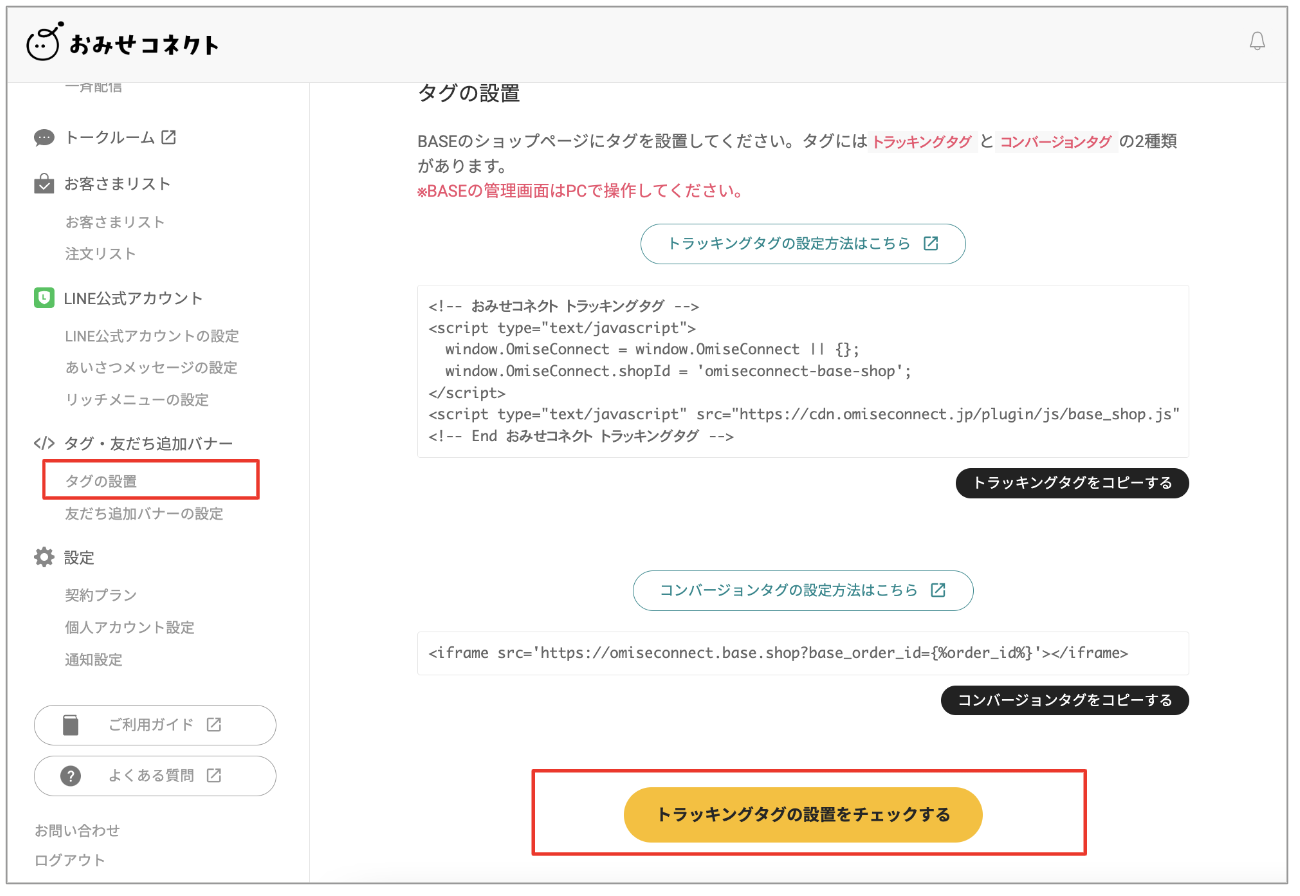Open 契約プラン settings

(x=101, y=595)
